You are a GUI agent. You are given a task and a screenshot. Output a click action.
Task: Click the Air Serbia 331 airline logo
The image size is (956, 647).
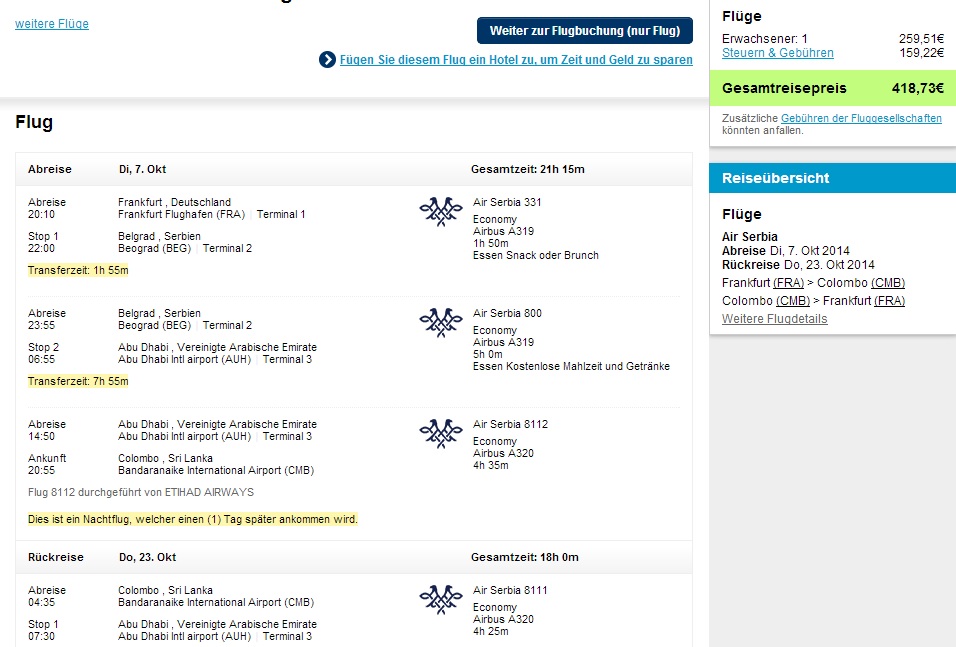click(x=441, y=211)
